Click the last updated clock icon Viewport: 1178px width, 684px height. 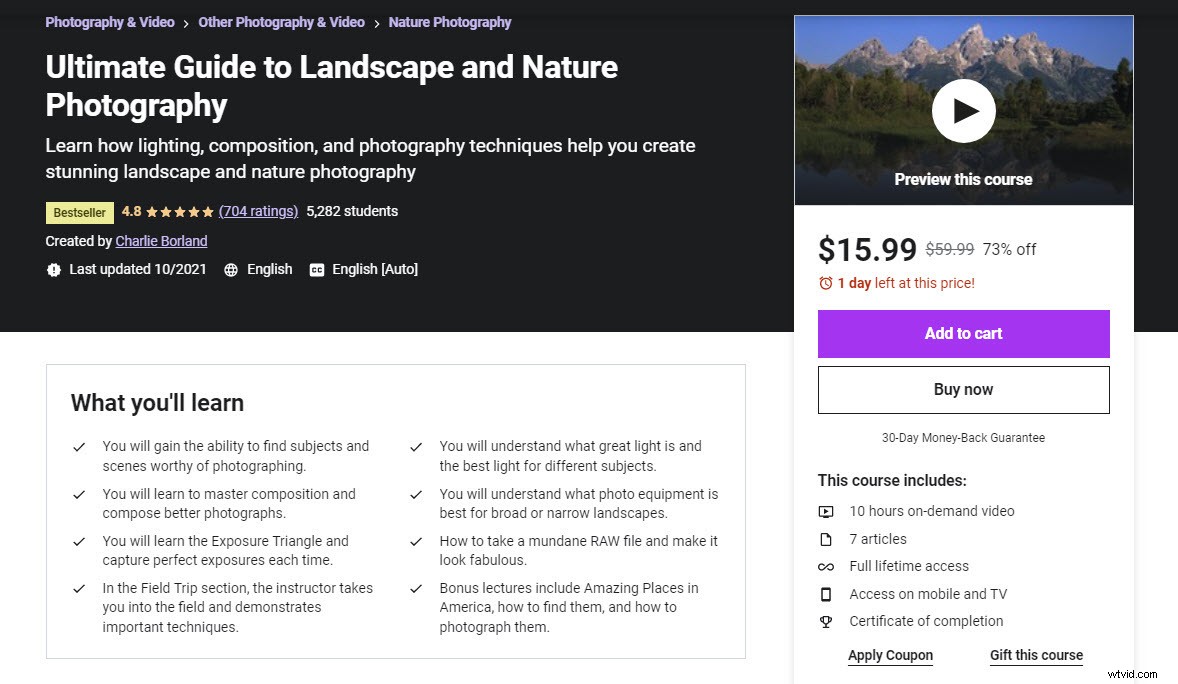coord(54,269)
